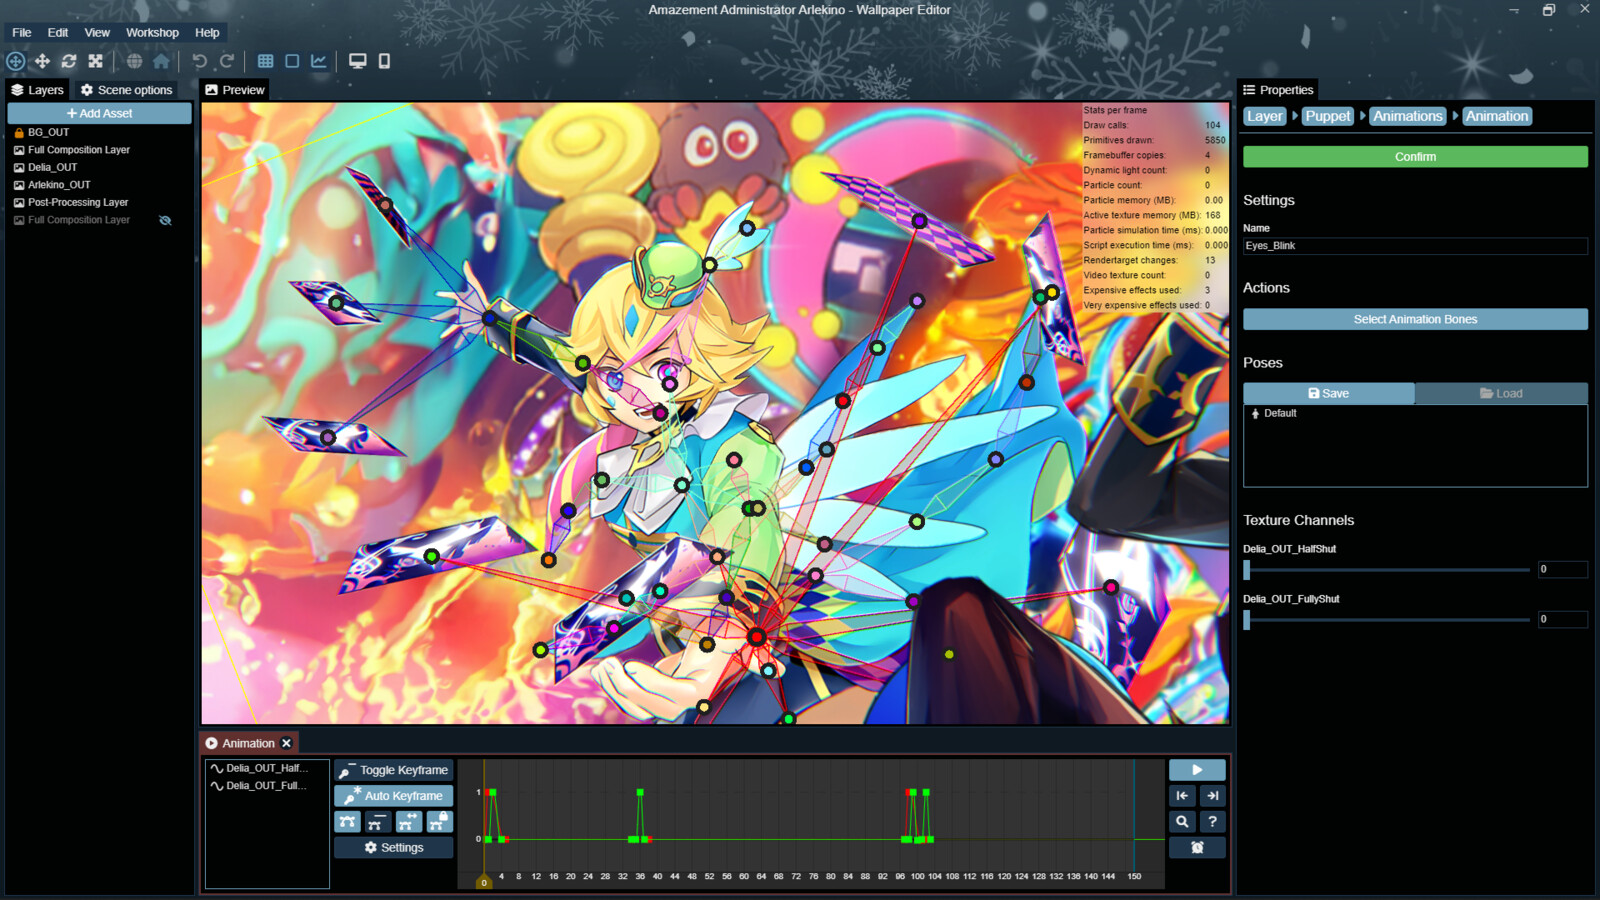Open animation timeline Settings

[394, 847]
